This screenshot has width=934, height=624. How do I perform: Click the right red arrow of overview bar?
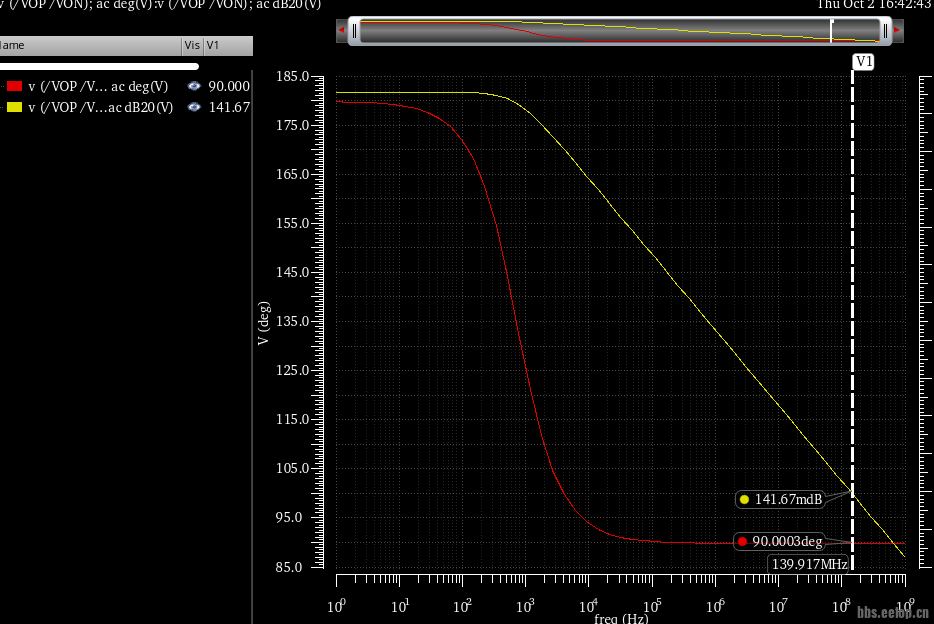(897, 31)
